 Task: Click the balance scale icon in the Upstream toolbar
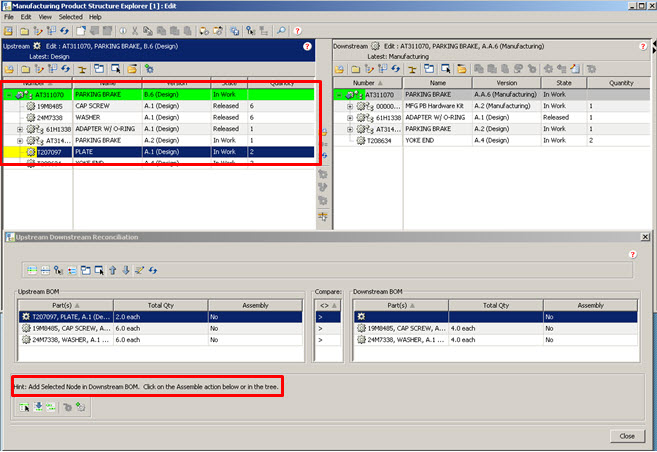82,69
